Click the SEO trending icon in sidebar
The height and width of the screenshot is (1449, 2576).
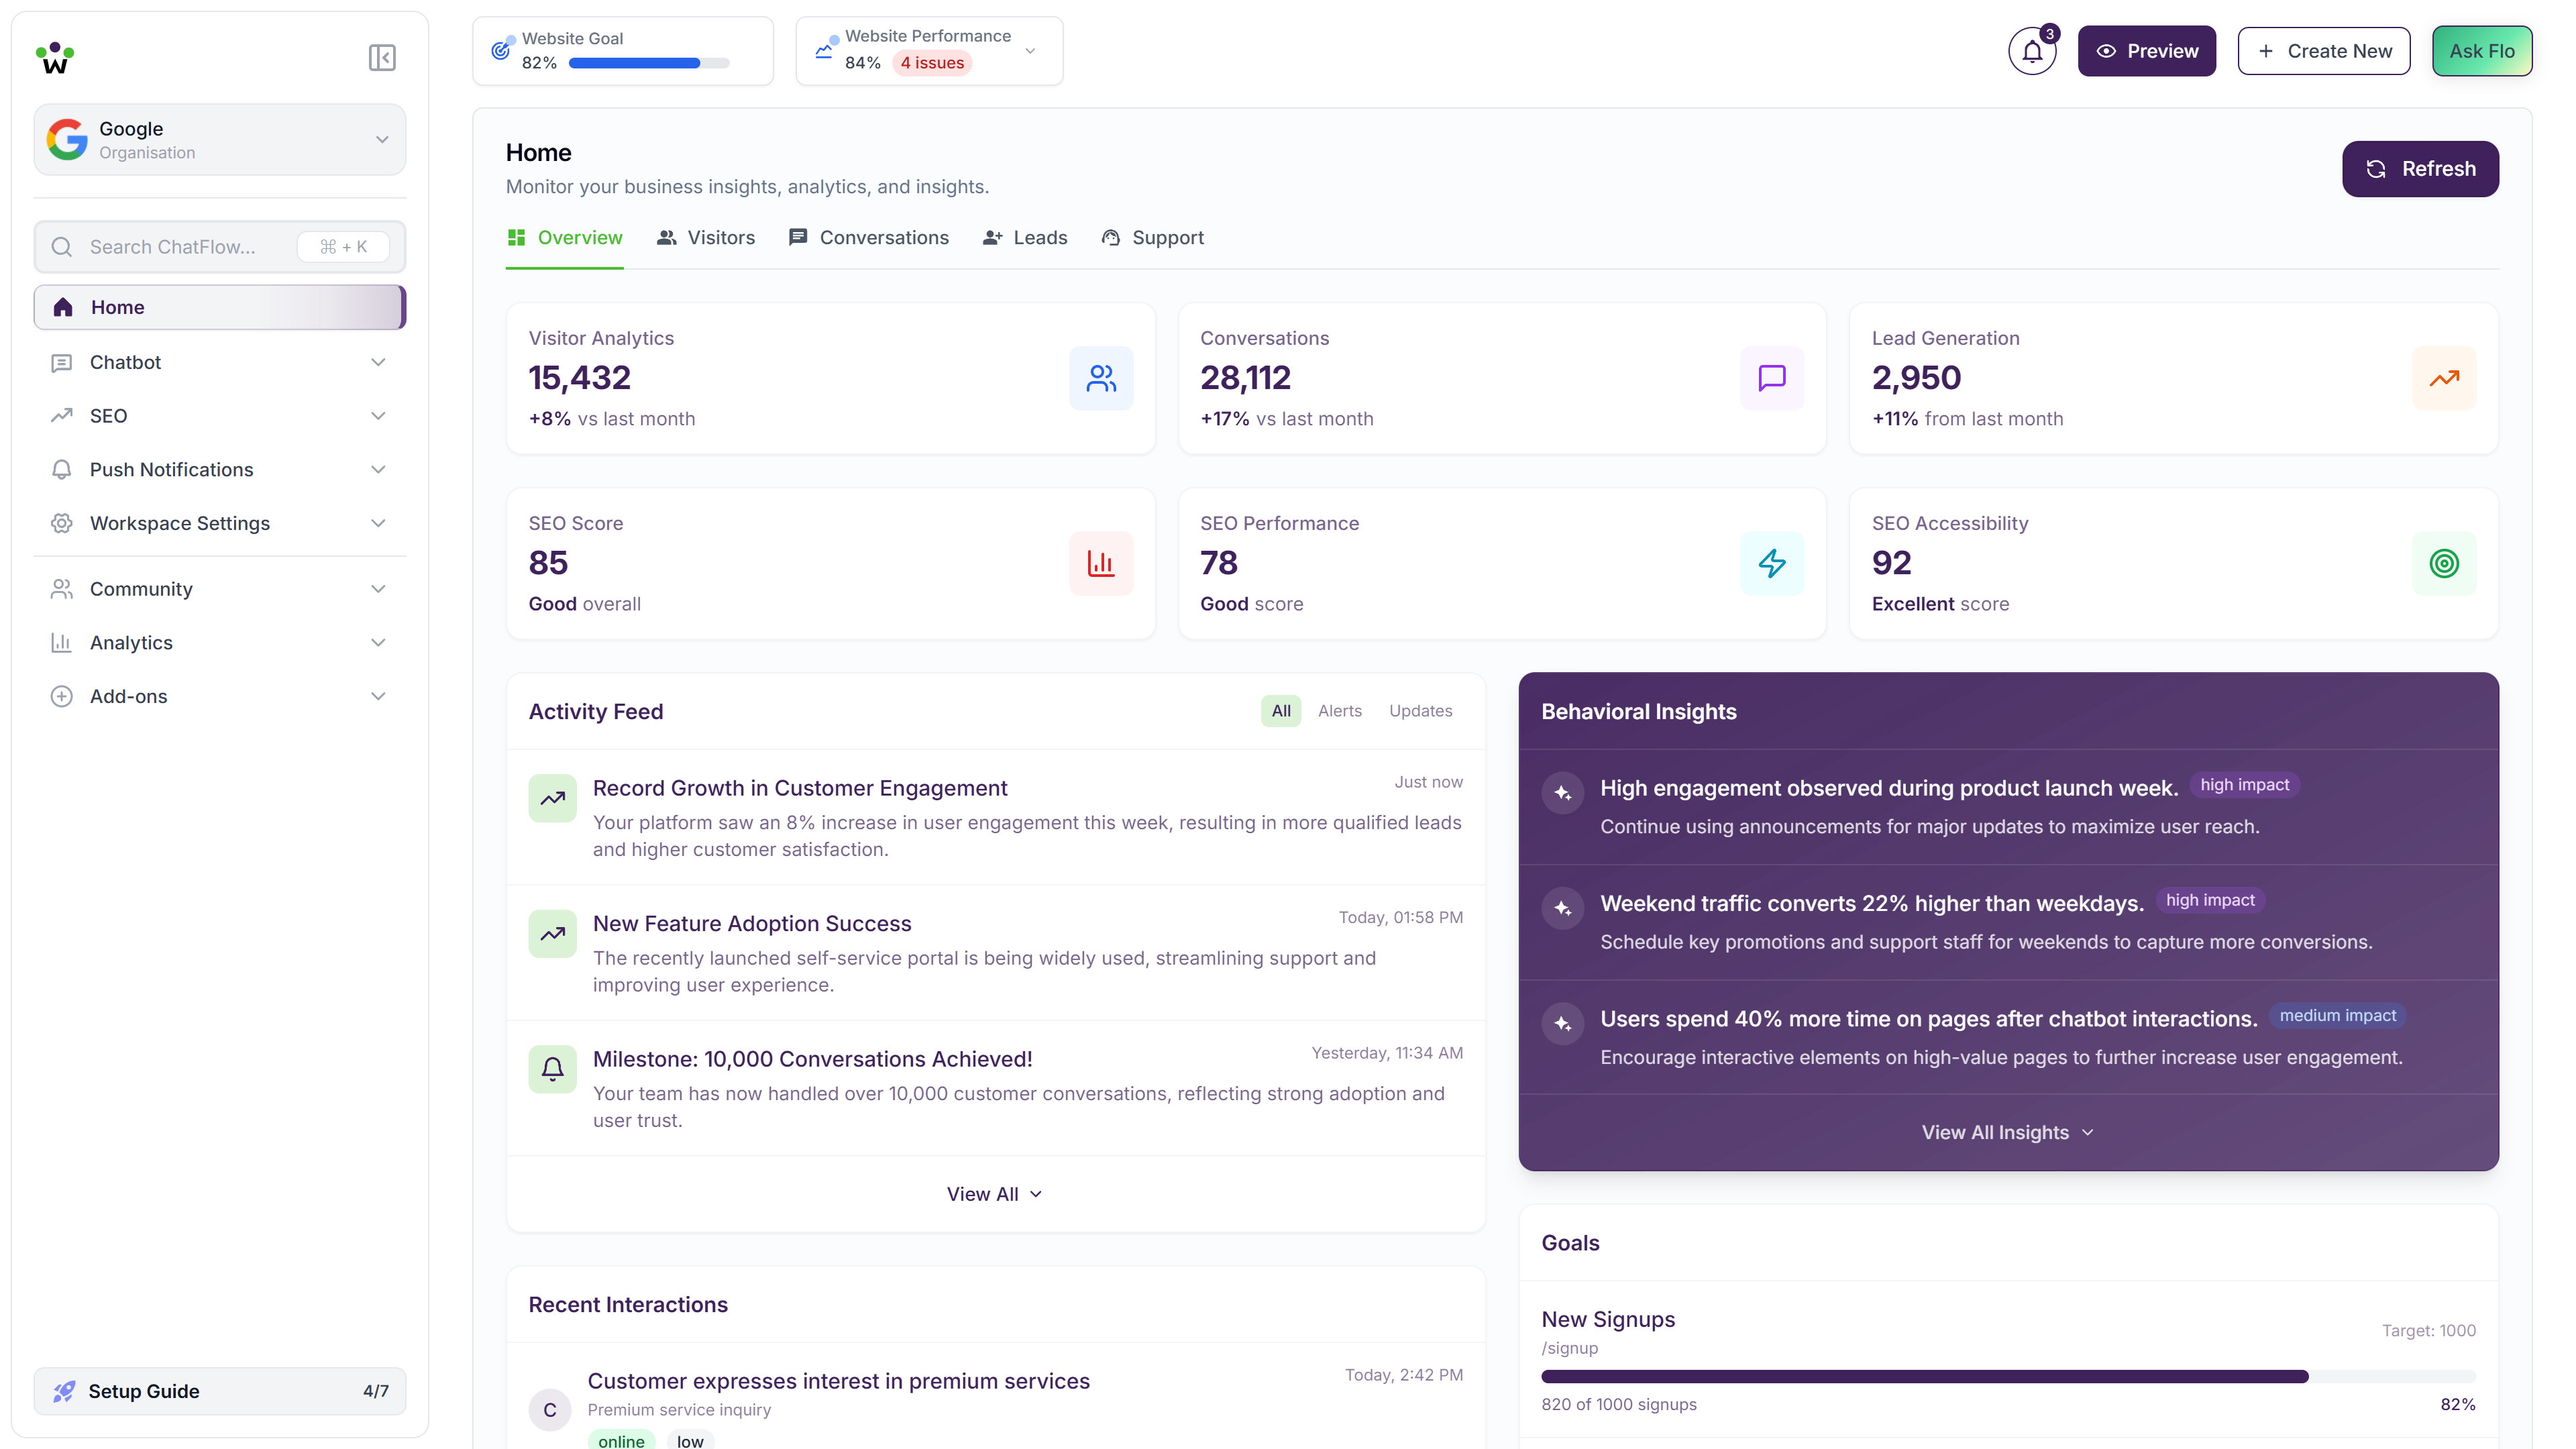(62, 416)
